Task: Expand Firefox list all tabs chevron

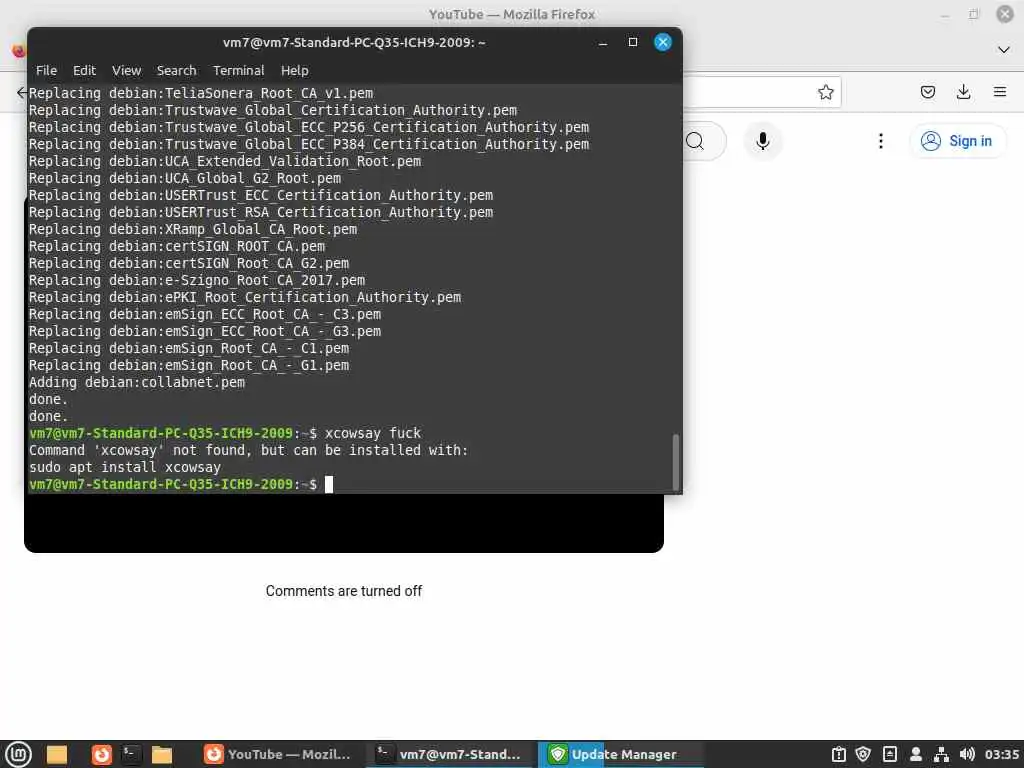Action: tap(1004, 50)
